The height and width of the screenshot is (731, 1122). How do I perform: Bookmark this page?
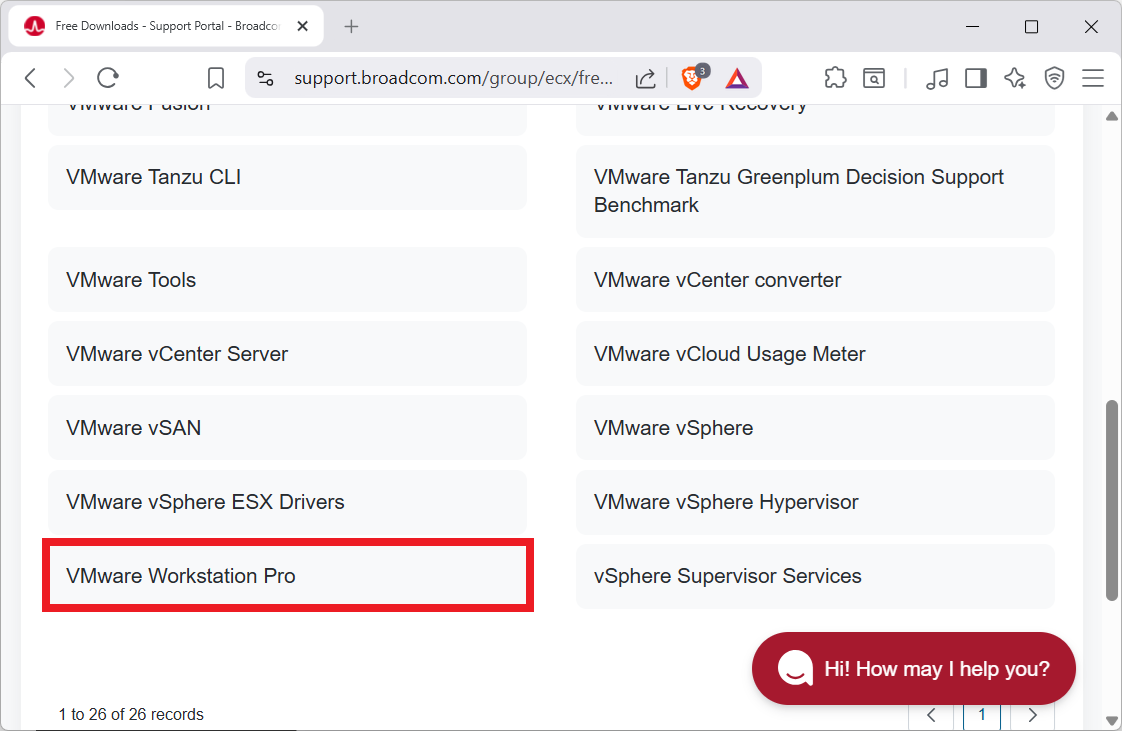(215, 78)
